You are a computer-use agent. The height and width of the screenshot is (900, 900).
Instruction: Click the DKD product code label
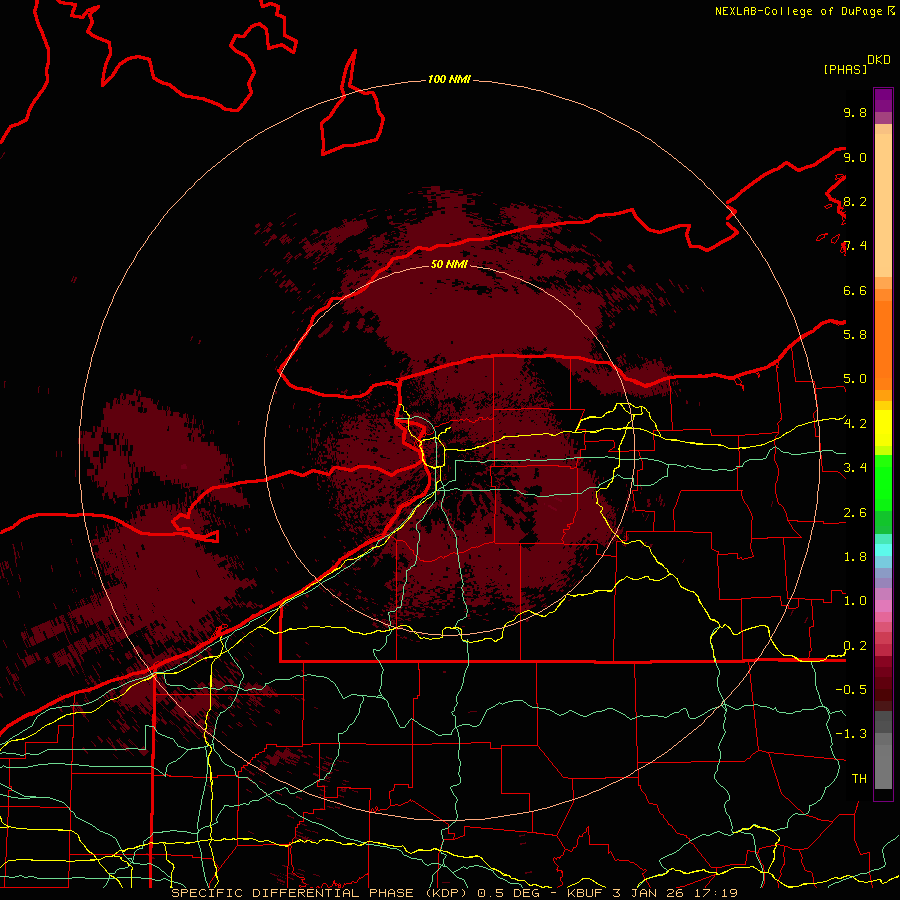(879, 60)
